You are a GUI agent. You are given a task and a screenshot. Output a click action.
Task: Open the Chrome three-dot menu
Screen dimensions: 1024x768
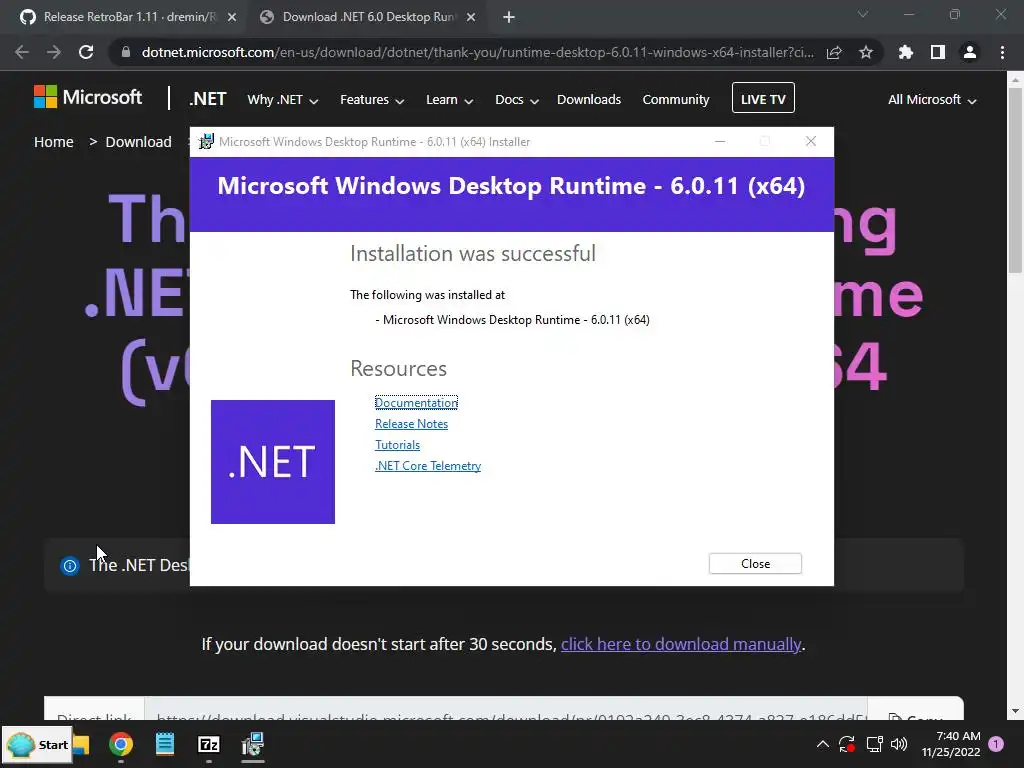(1002, 52)
